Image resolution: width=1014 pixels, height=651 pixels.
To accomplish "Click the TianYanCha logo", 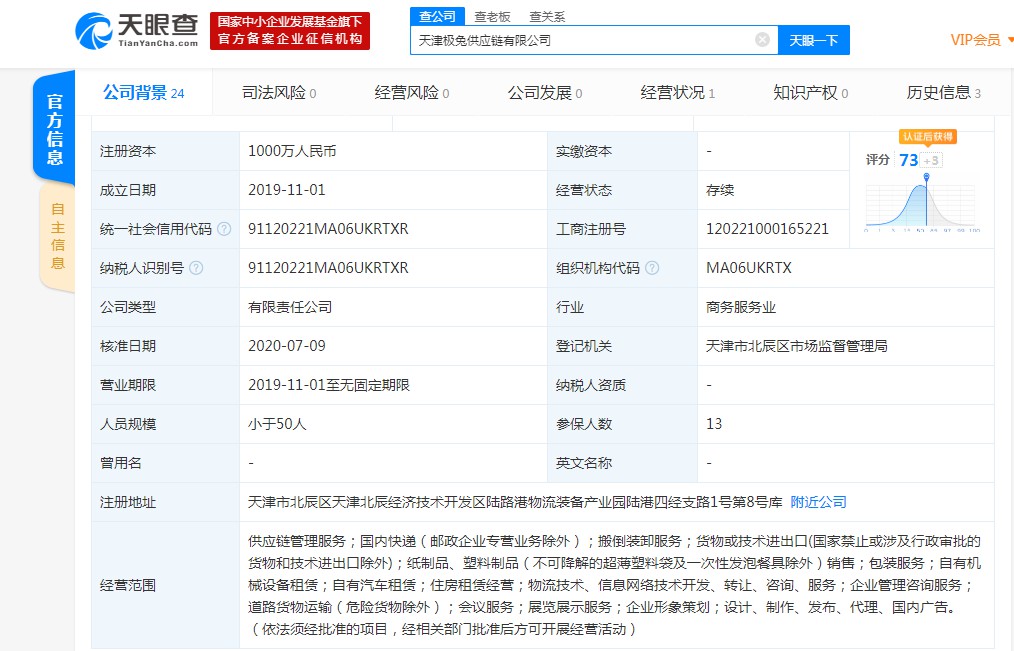I will coord(136,30).
